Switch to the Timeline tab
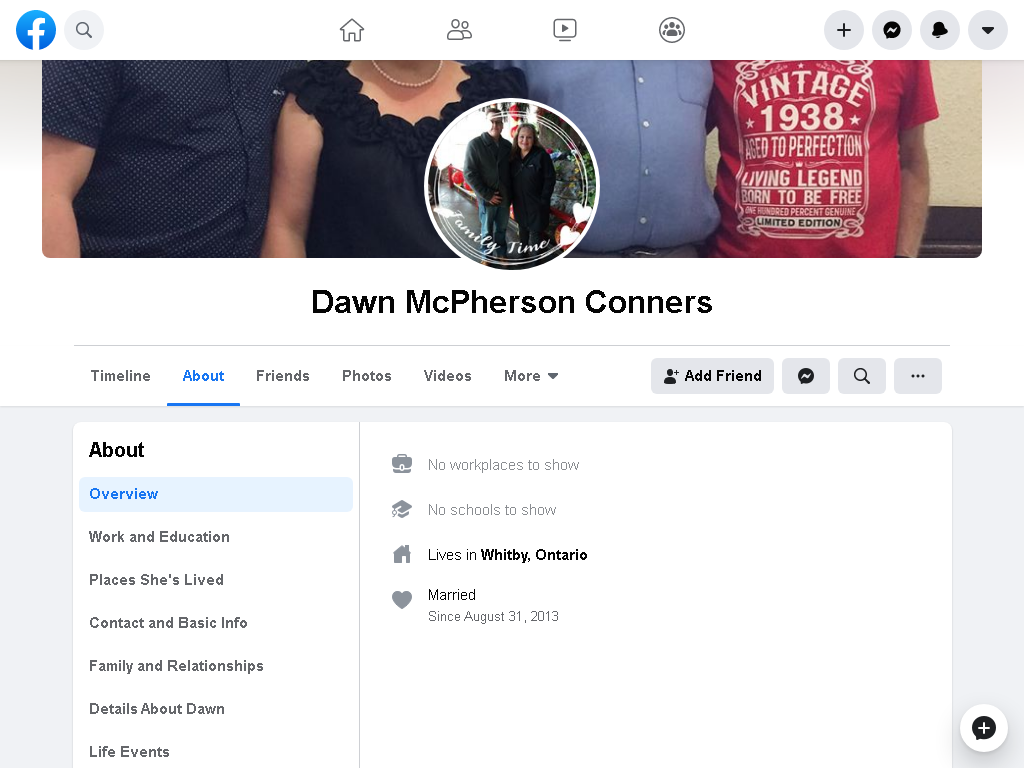This screenshot has height=768, width=1024. tap(120, 376)
